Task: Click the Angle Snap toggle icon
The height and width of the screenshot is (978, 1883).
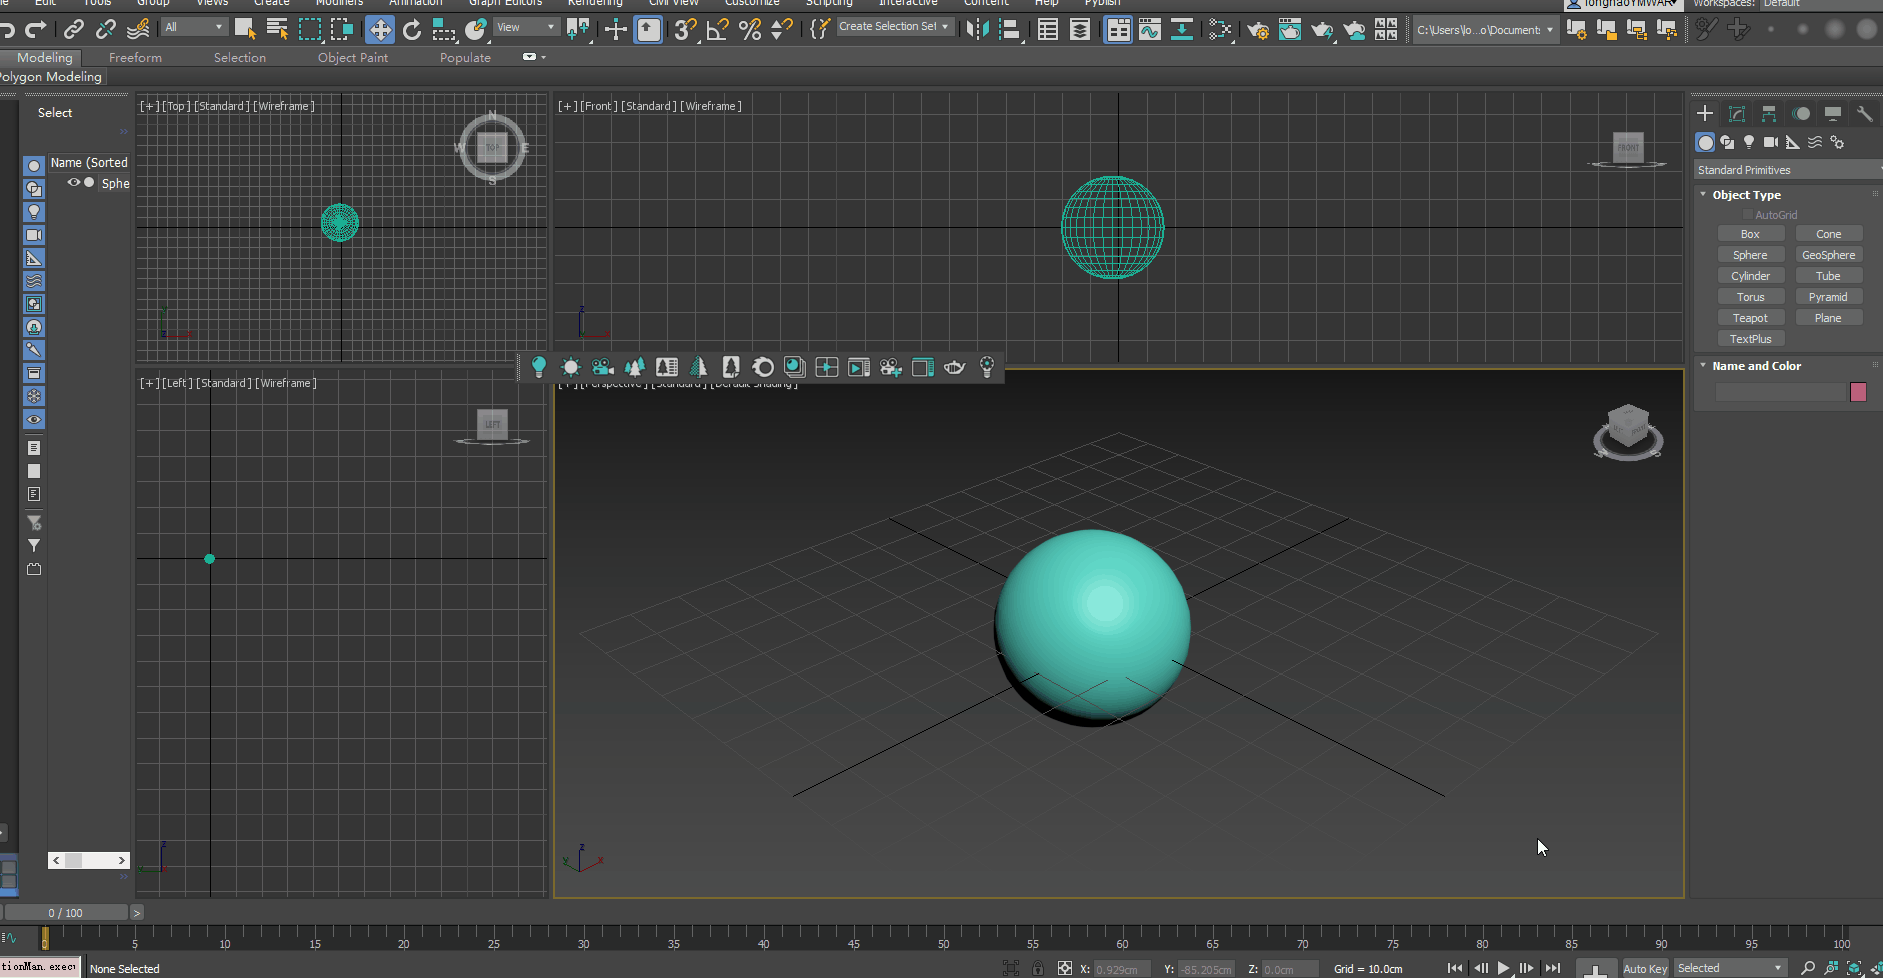Action: [717, 30]
